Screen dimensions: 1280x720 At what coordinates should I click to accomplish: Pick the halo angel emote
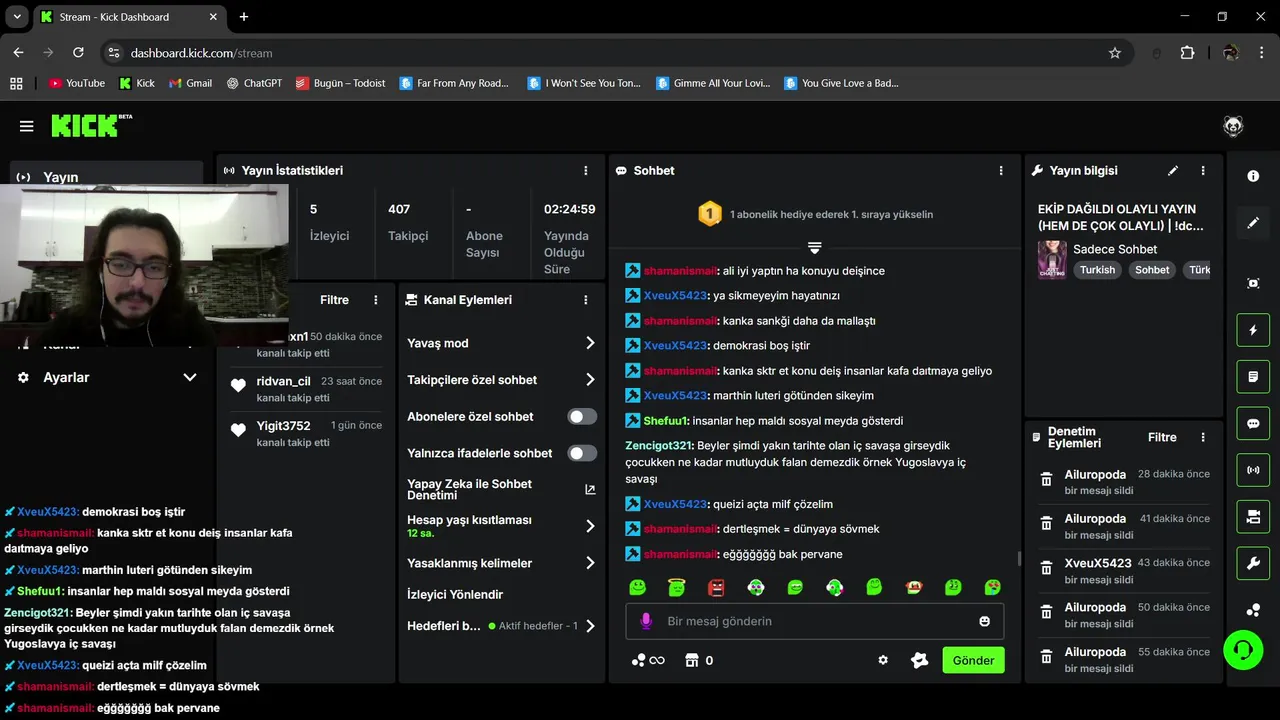[x=677, y=587]
